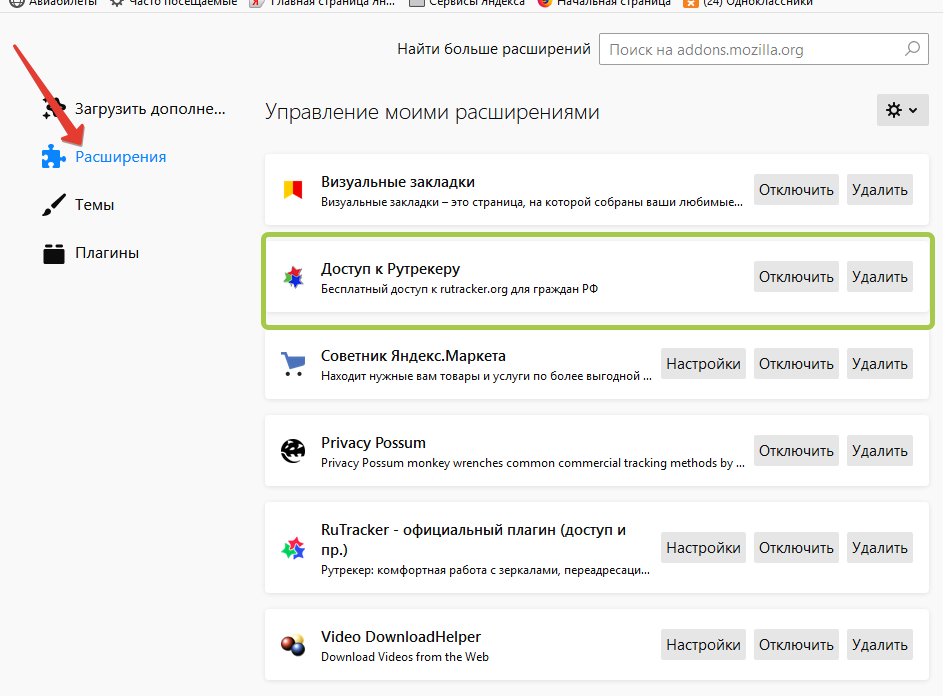
Task: Switch to Темы category
Action: 94,205
